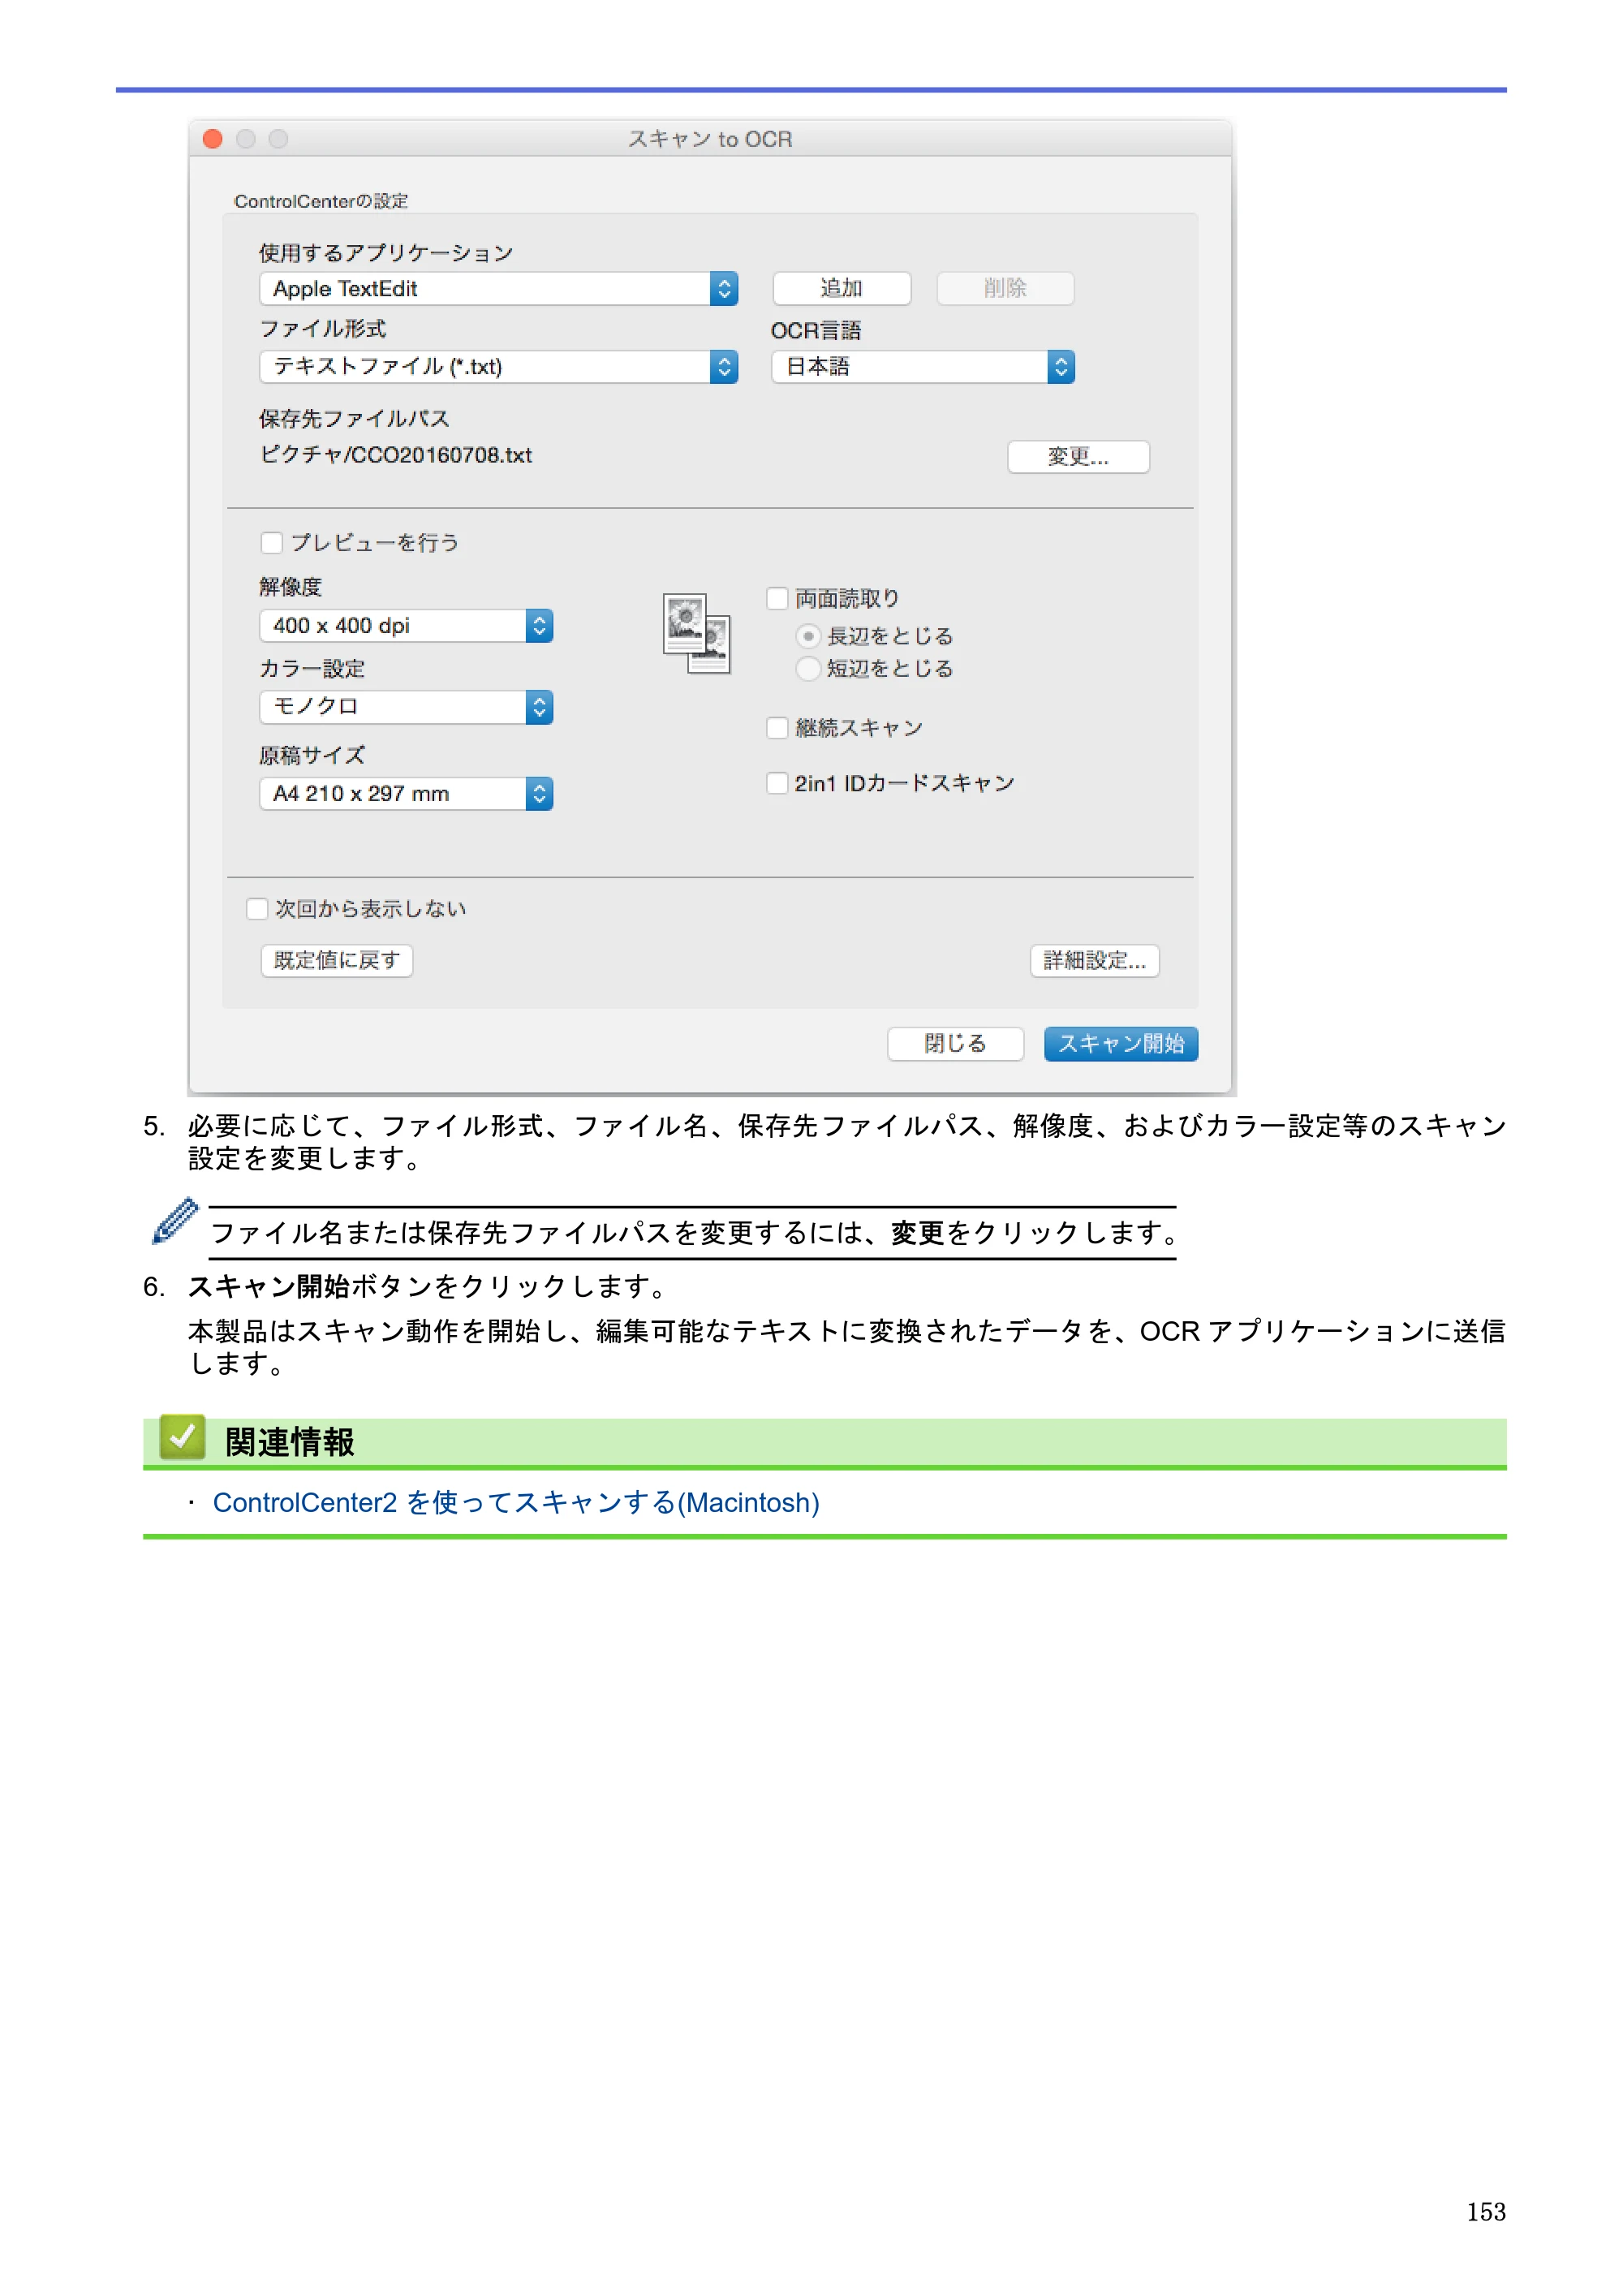Enable the プレビューを行う checkbox
The width and height of the screenshot is (1623, 2296).
pos(271,543)
